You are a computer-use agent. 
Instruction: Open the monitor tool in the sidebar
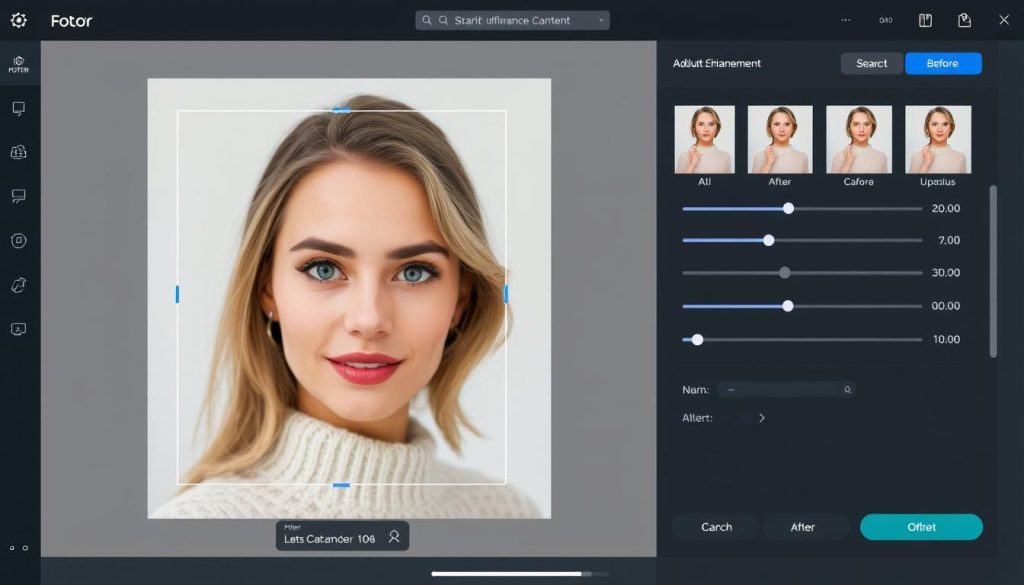pos(18,108)
